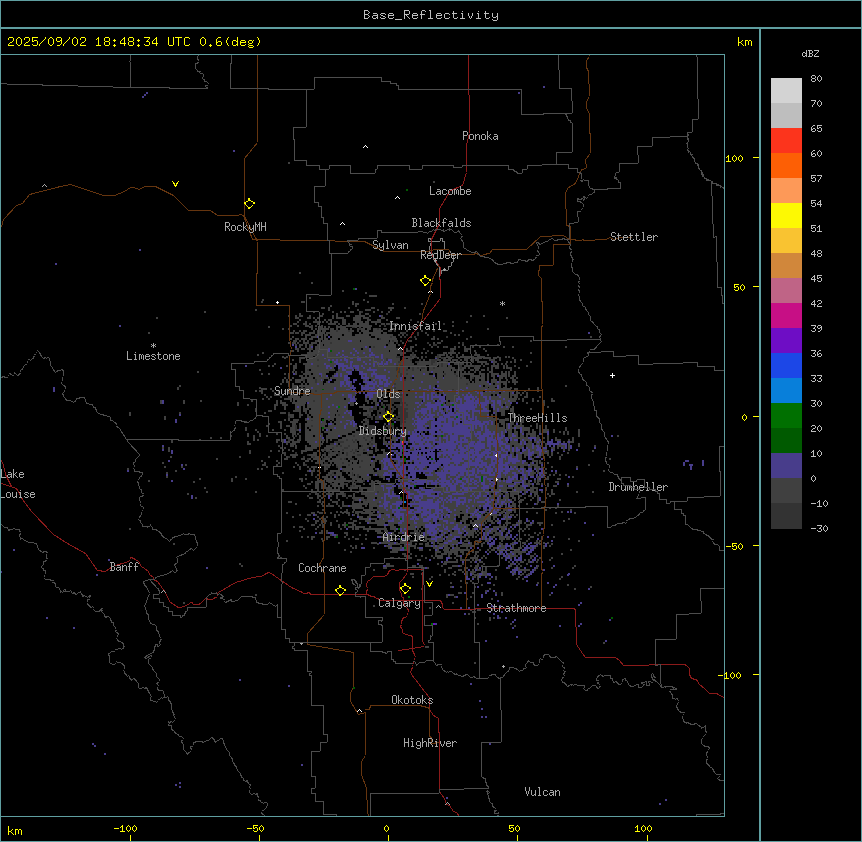The width and height of the screenshot is (862, 842).
Task: Click the Lacombe city label
Action: click(x=450, y=191)
